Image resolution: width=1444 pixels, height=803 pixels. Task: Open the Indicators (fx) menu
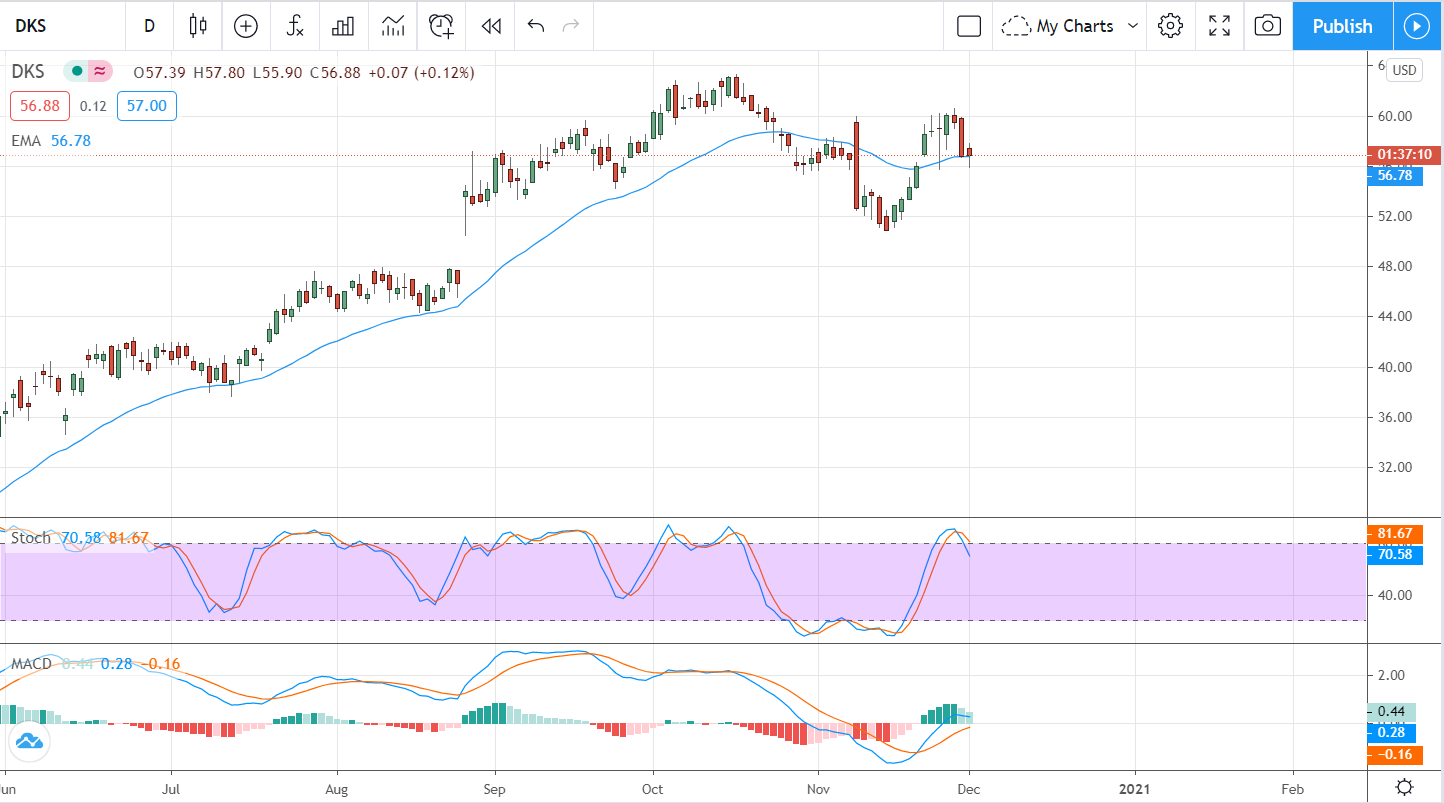pos(295,26)
